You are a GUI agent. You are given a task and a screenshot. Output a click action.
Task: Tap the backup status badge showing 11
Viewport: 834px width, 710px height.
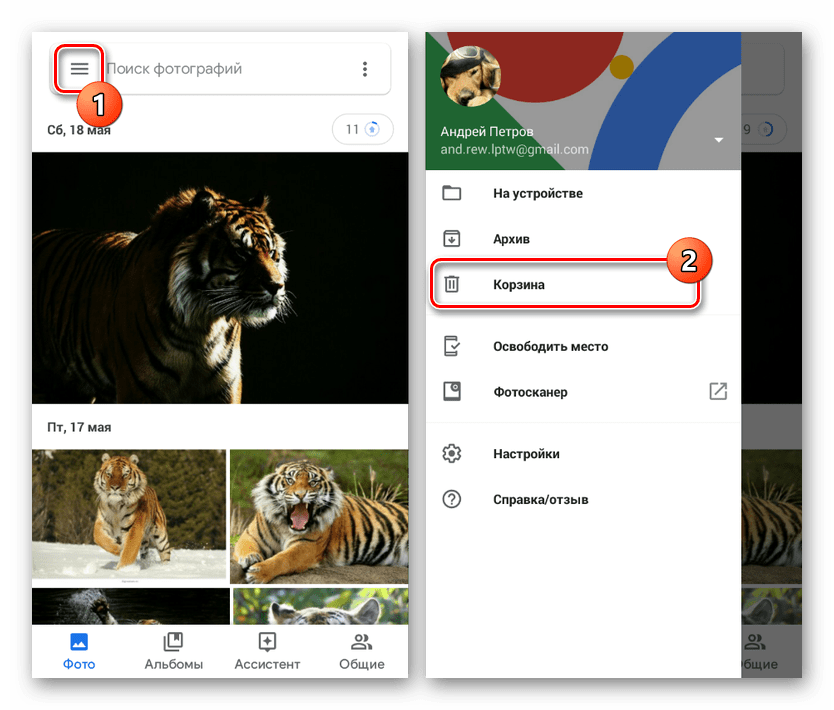[x=362, y=129]
